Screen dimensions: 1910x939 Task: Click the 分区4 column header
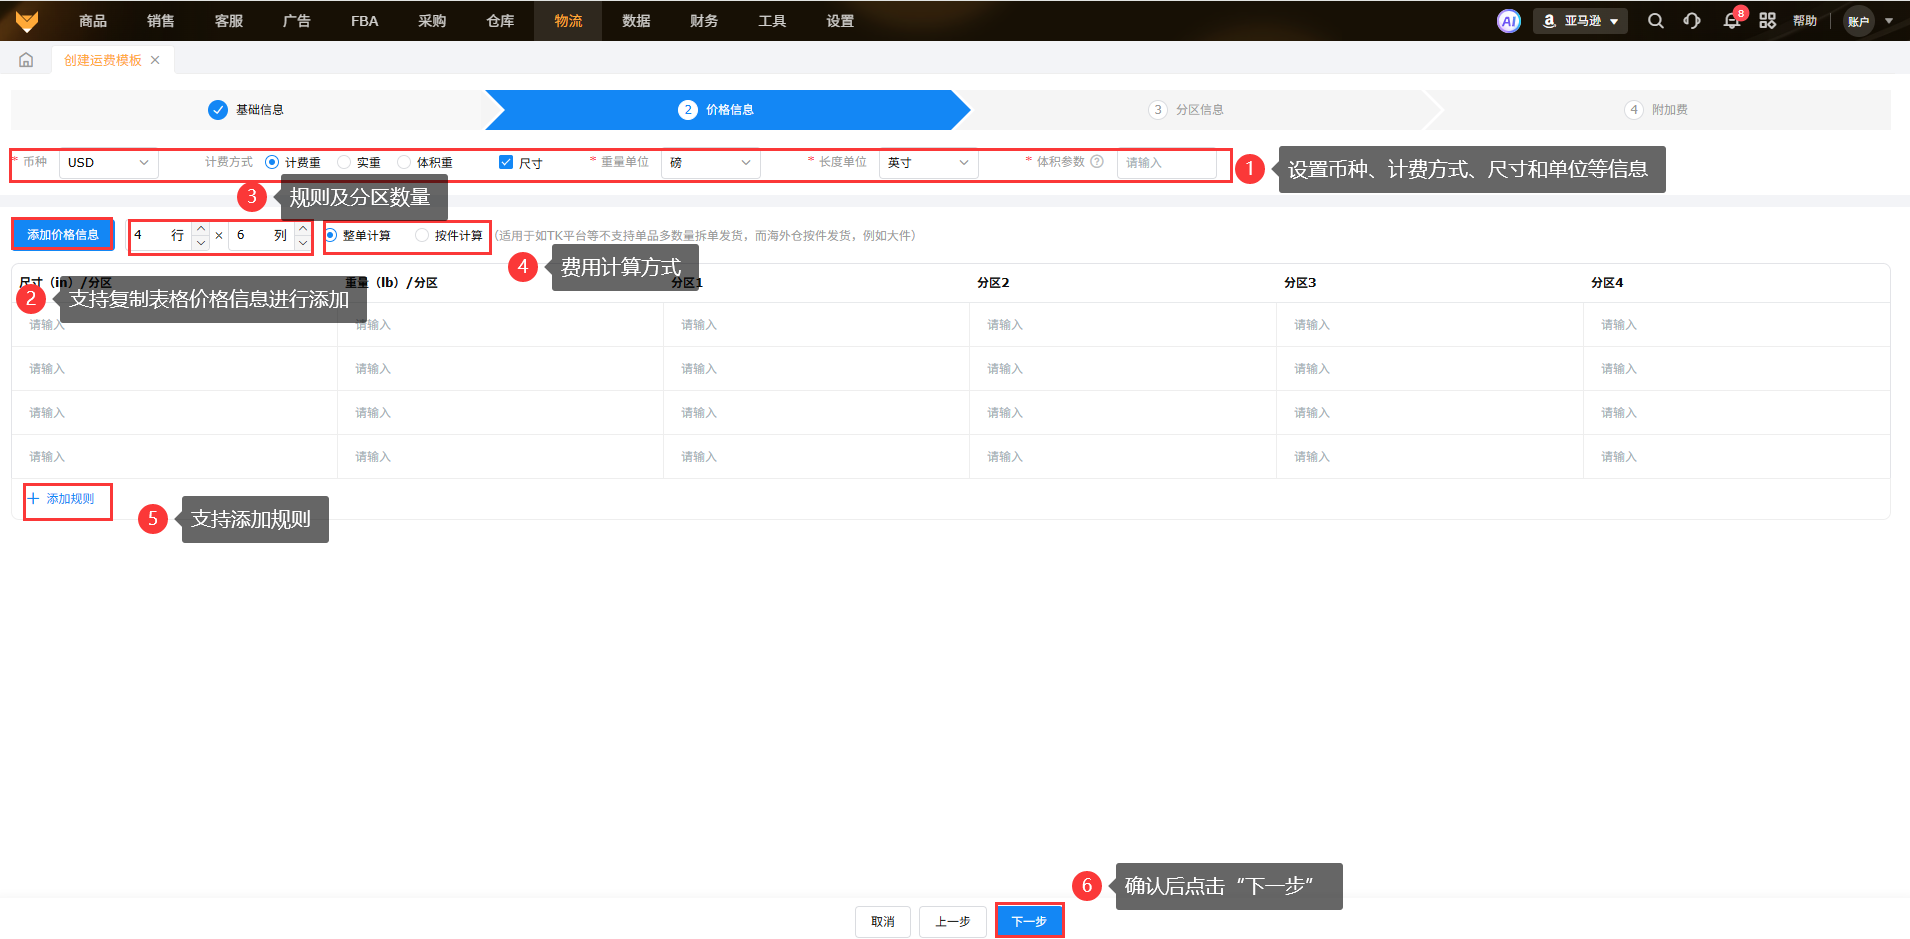1607,283
